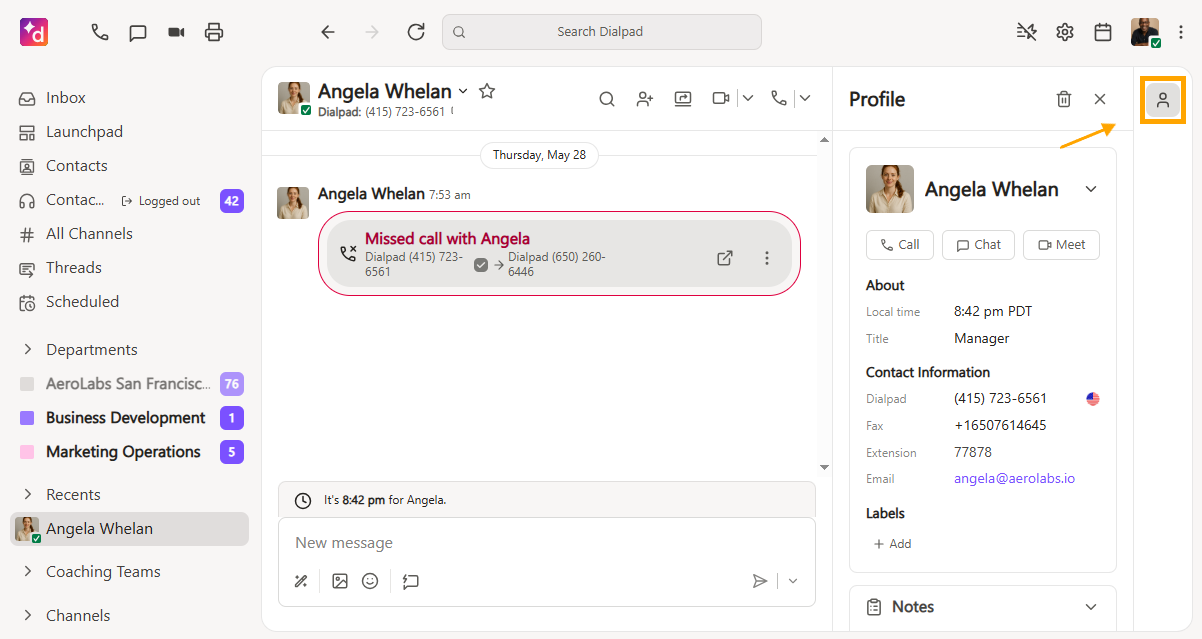This screenshot has width=1202, height=639.
Task: Toggle the profile sidebar person icon
Action: [1163, 100]
